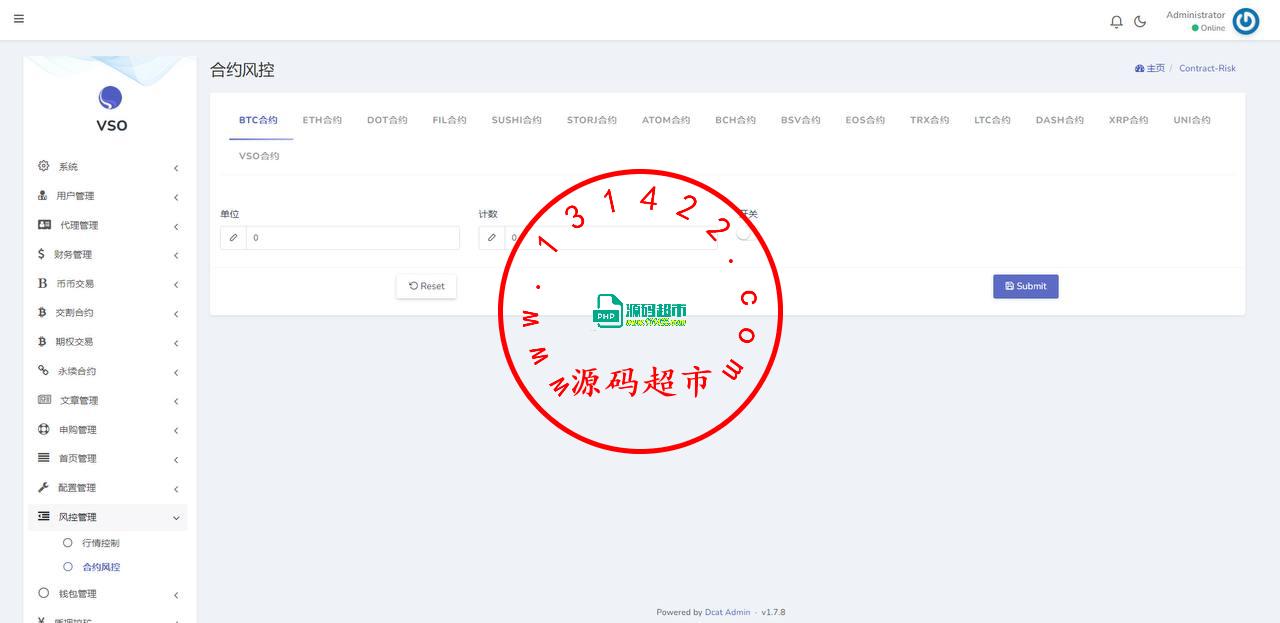Click the bars icon beside 首页管理

click(x=43, y=458)
